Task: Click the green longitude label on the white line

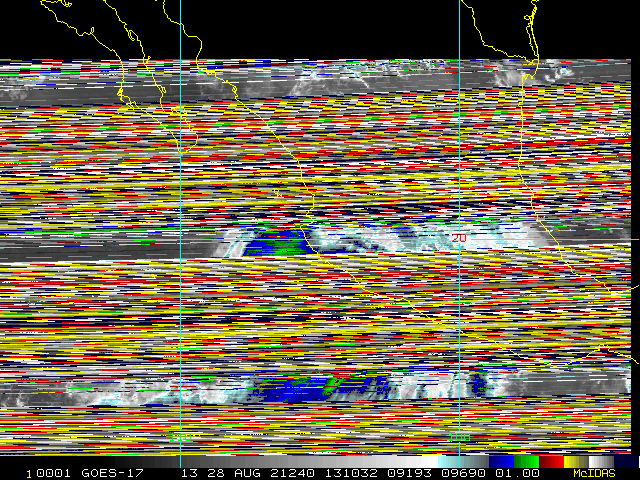Action: point(459,437)
